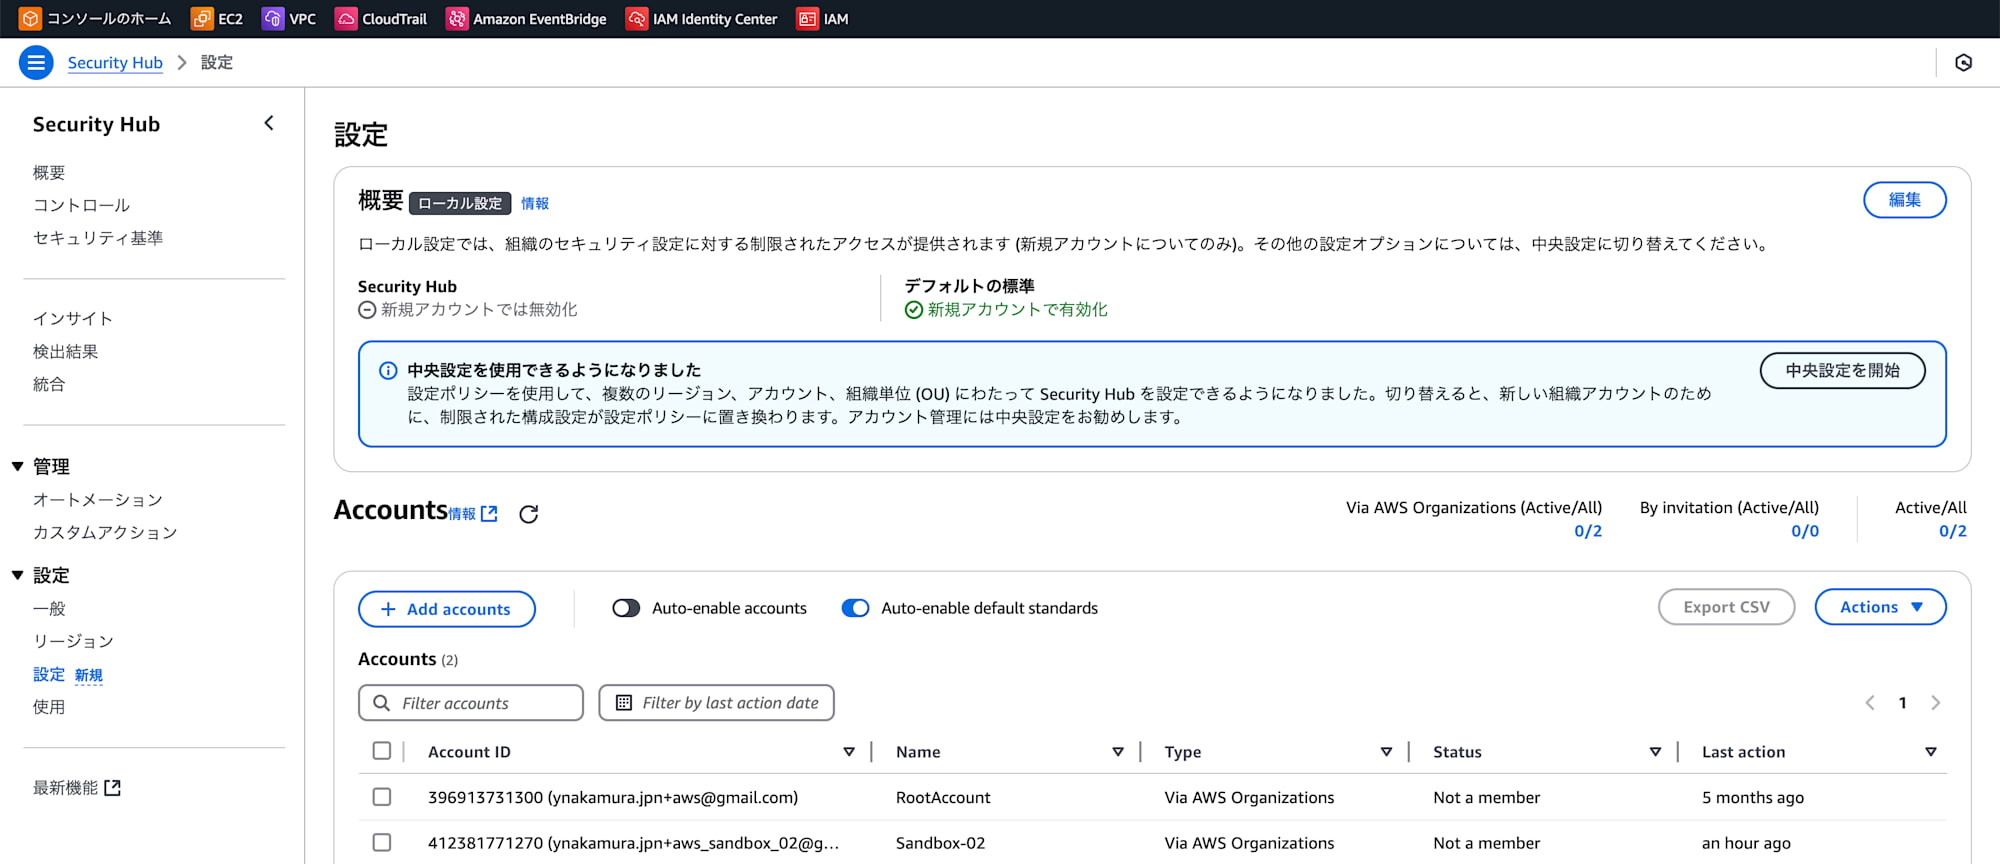Sort by Last action column arrow

coord(1931,752)
